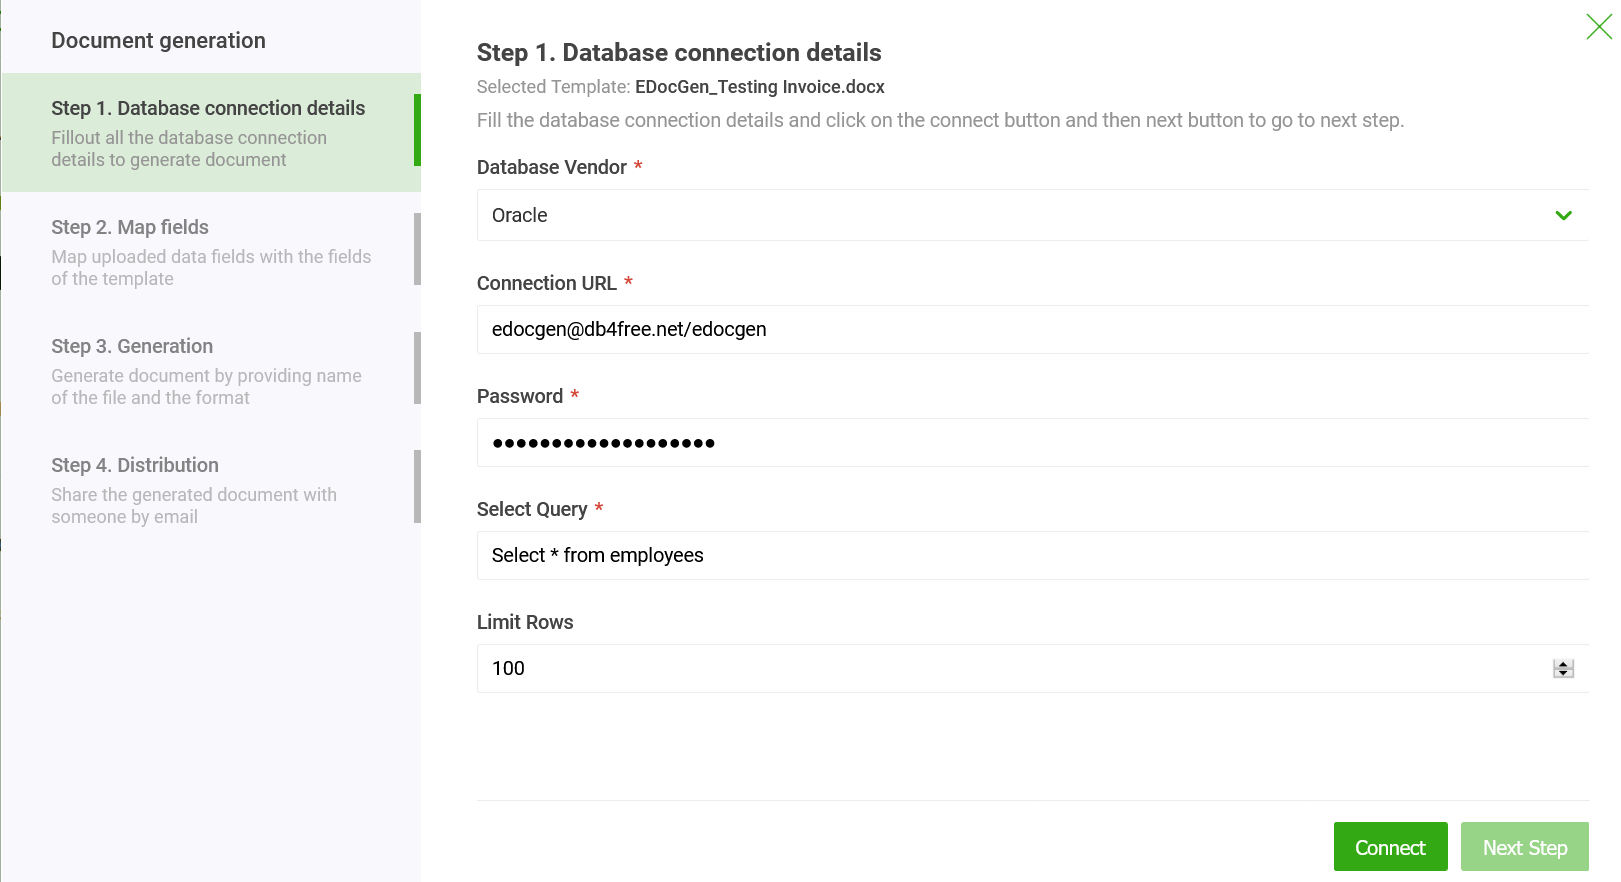
Task: Click the Limit Rows number field
Action: pyautogui.click(x=1010, y=669)
